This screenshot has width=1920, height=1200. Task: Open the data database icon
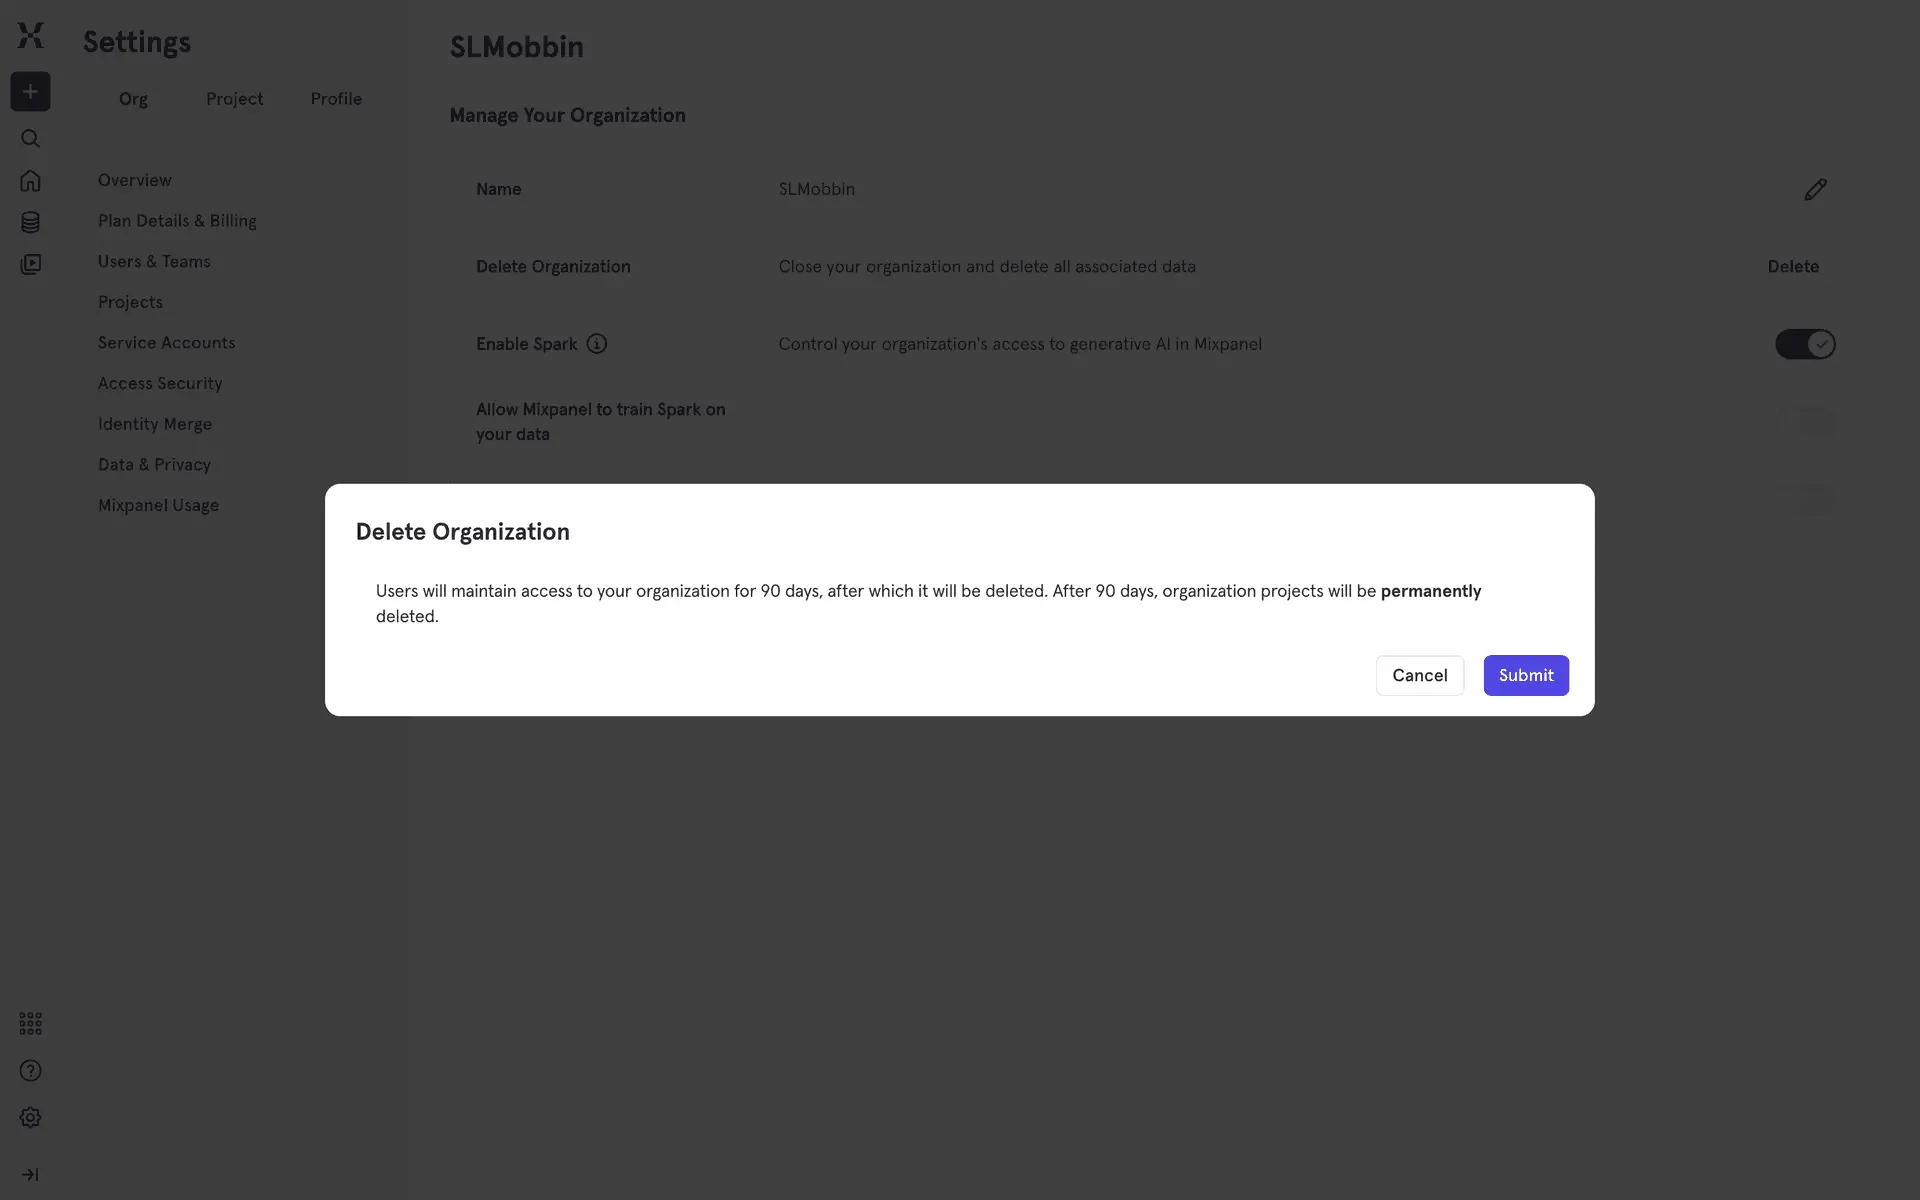pos(30,222)
